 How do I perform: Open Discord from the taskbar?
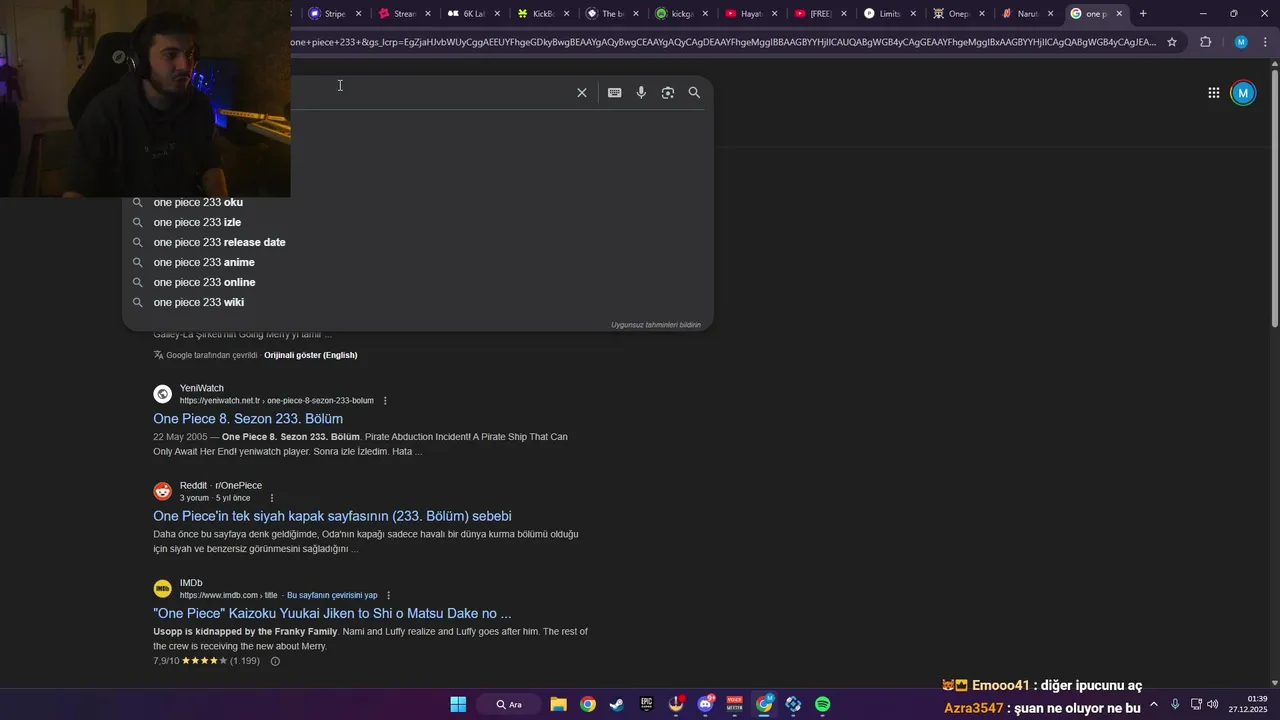(x=706, y=704)
